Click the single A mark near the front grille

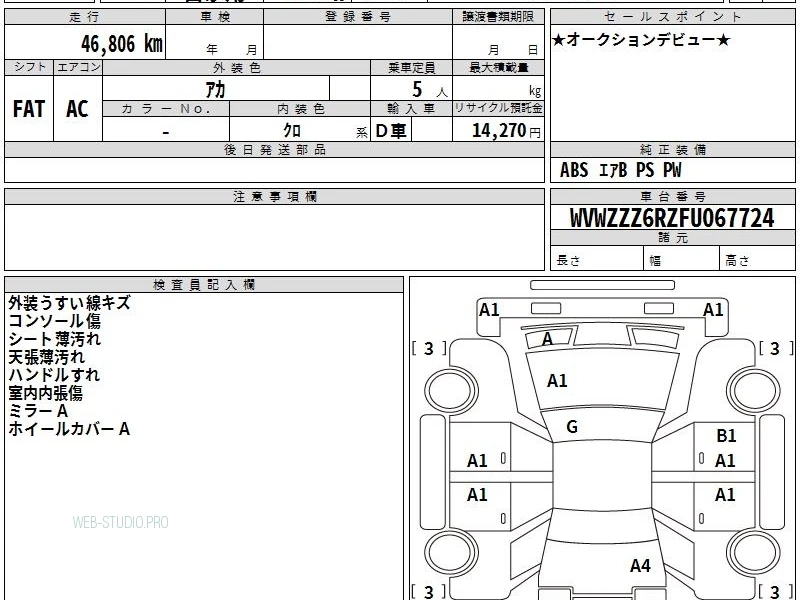[x=547, y=339]
